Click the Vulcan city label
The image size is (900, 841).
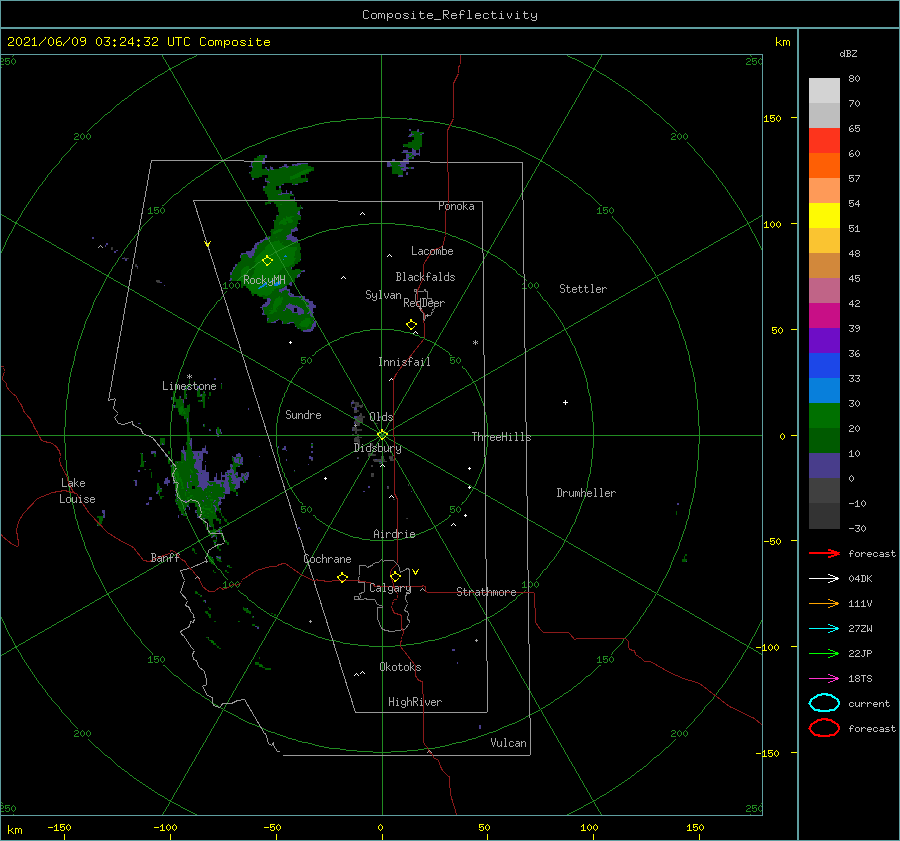(508, 743)
